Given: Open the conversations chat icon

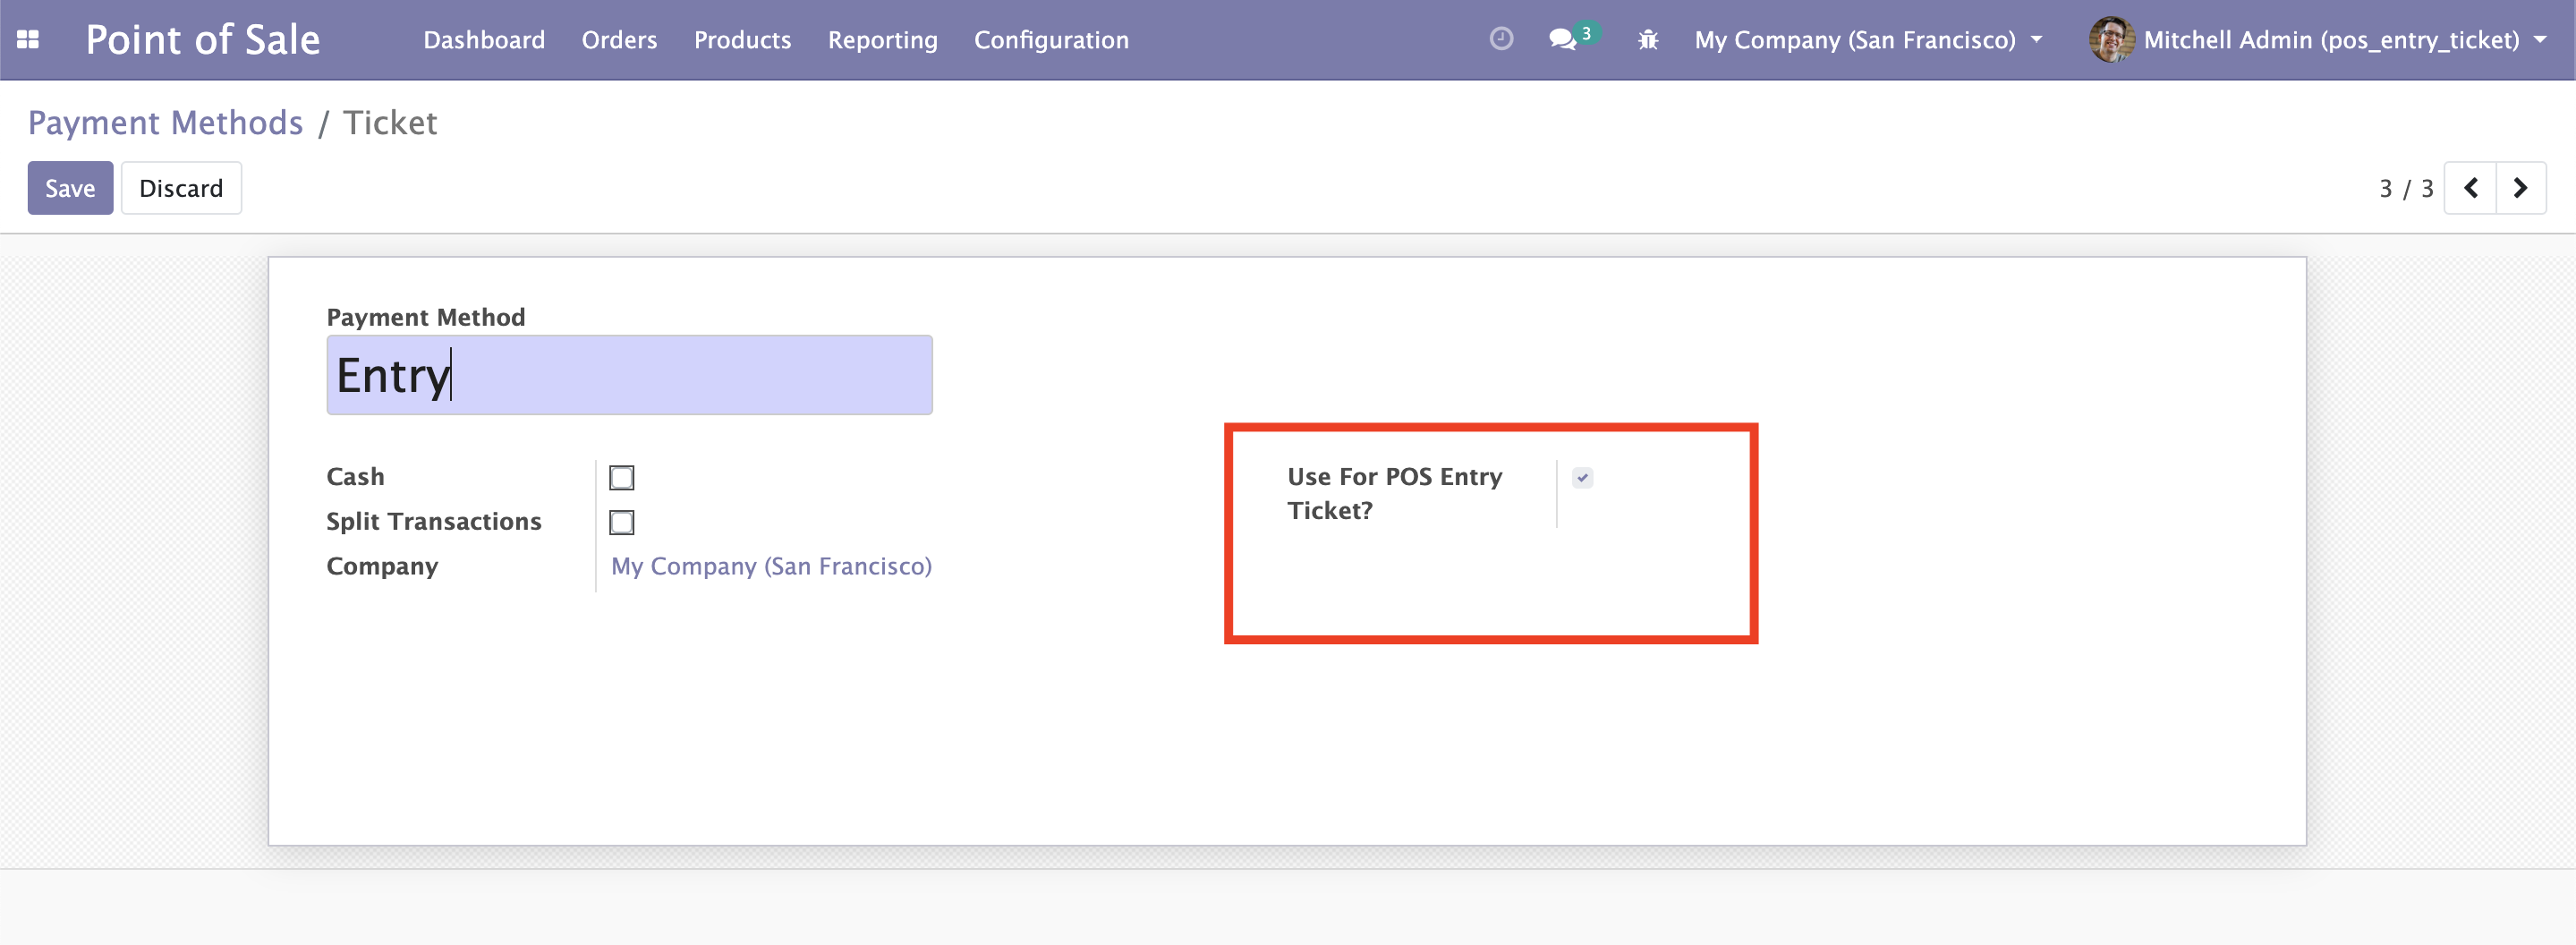Looking at the screenshot, I should click(x=1562, y=40).
